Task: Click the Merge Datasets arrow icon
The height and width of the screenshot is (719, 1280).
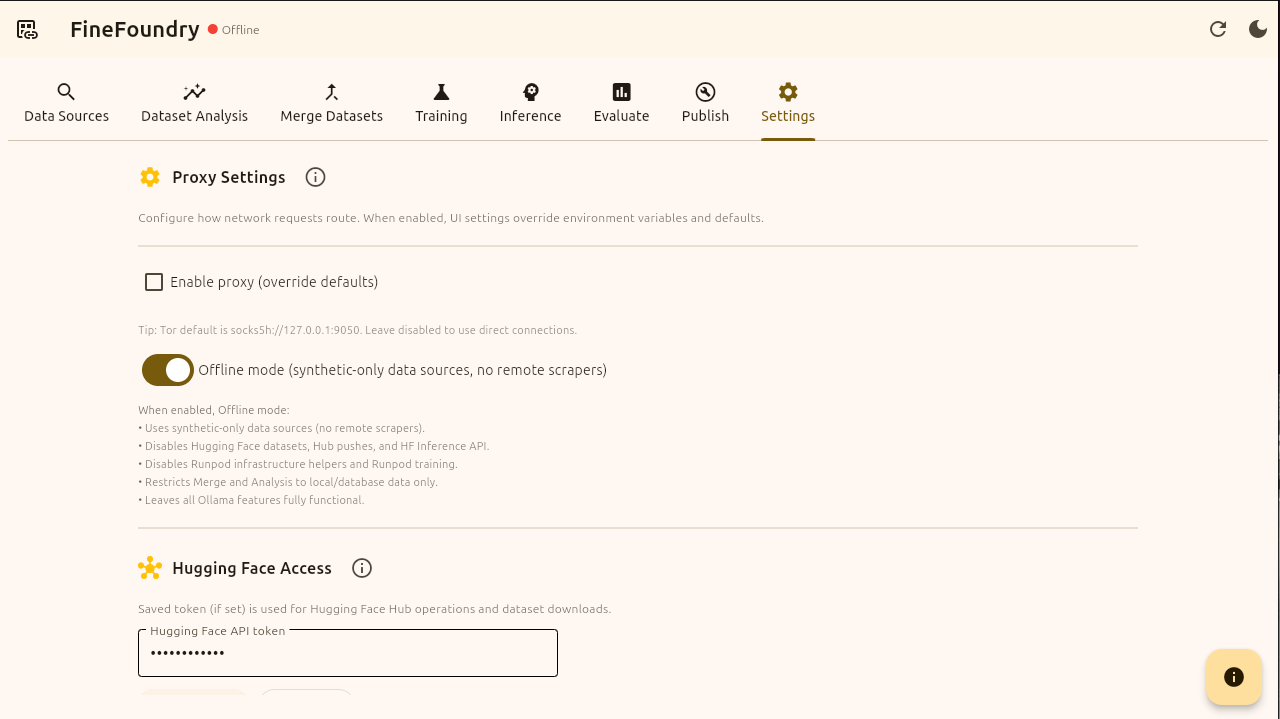Action: [x=332, y=92]
